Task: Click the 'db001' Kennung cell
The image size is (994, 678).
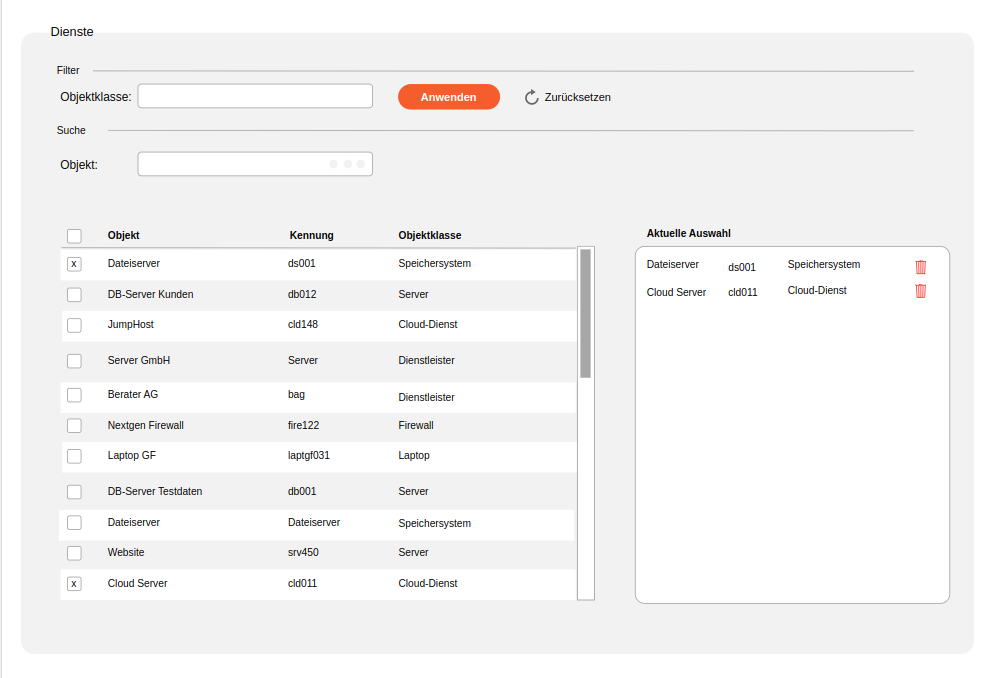Action: coord(302,491)
